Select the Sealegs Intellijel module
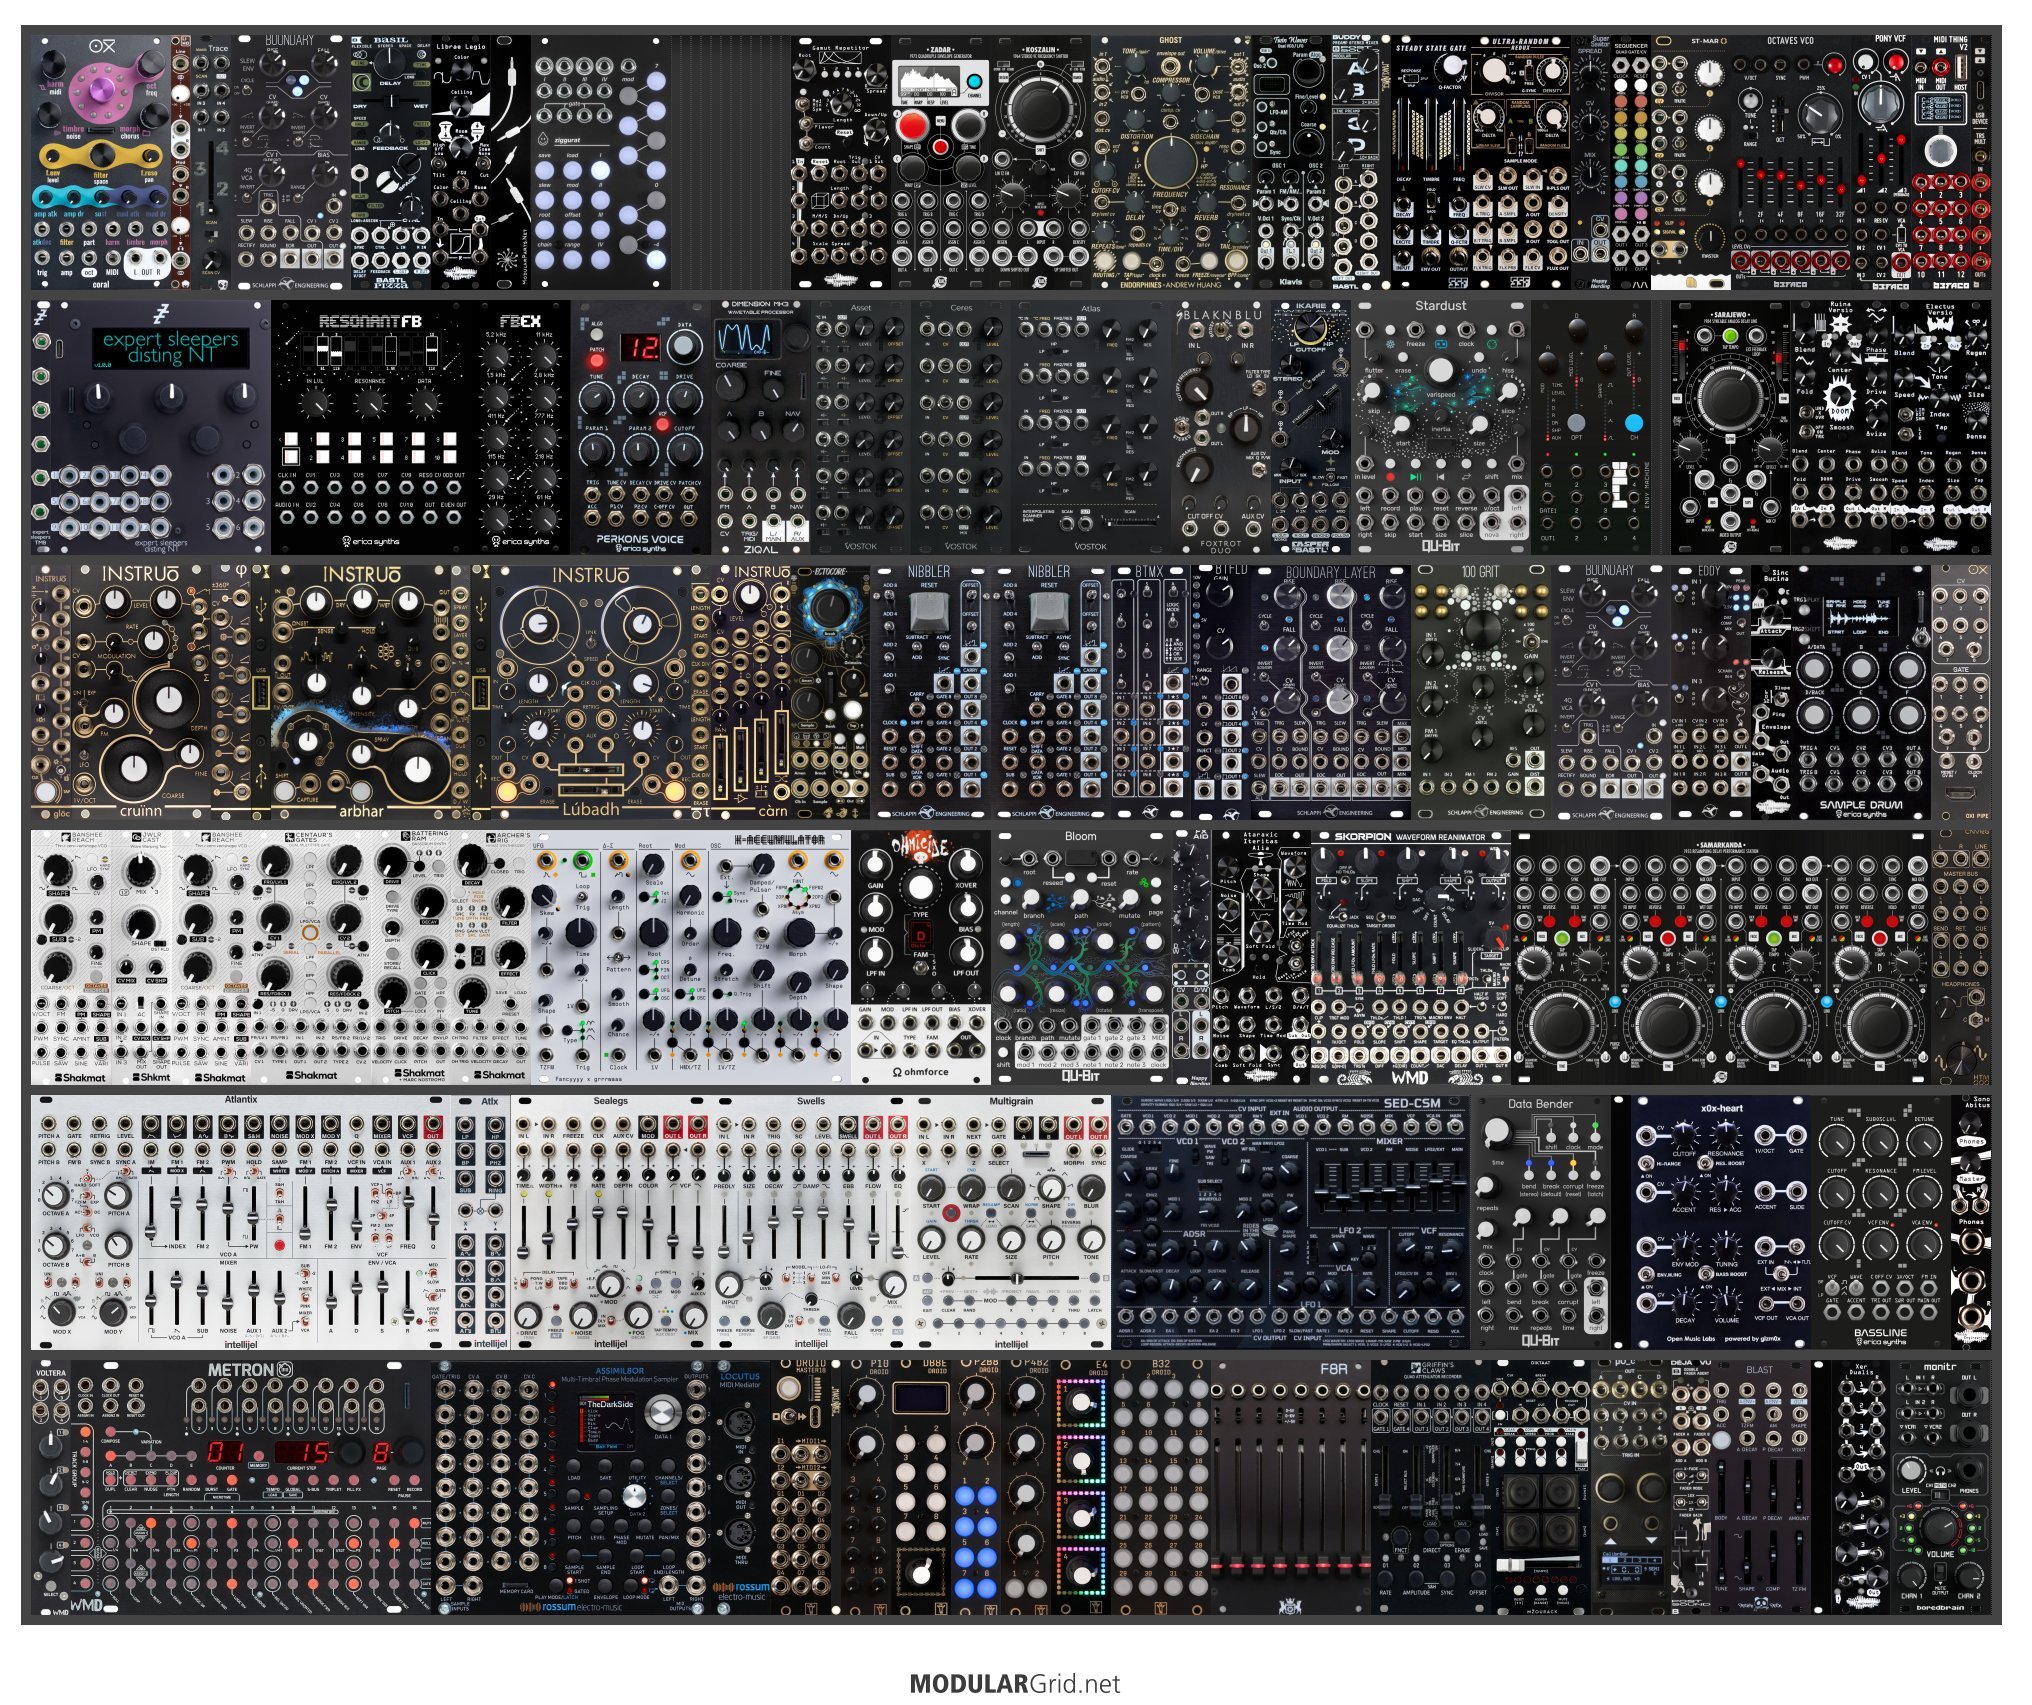This screenshot has height=1705, width=2032. tap(611, 1222)
